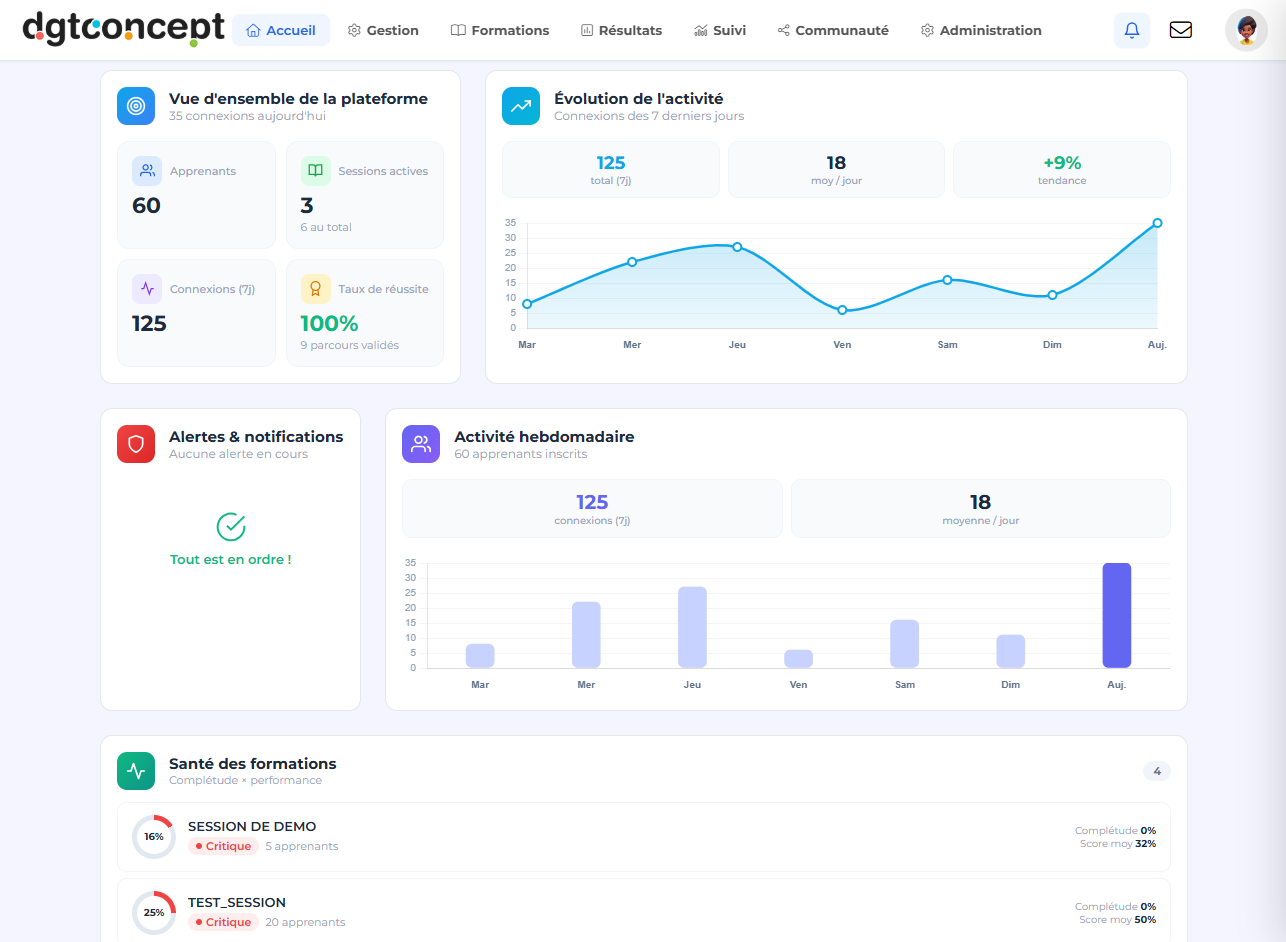This screenshot has height=942, width=1286.
Task: Click the Jeu data point on line chart
Action: tap(737, 247)
